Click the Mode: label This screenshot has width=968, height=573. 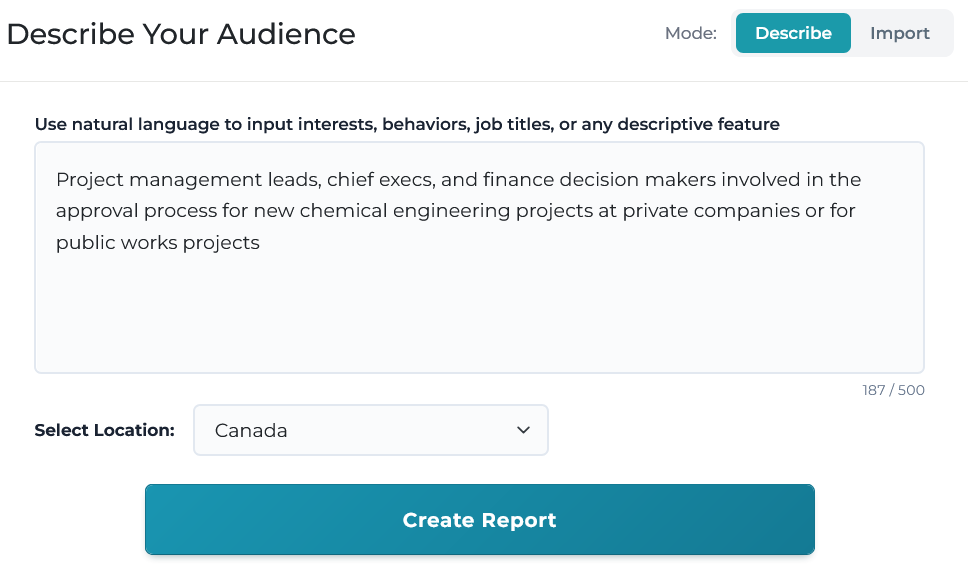coord(690,33)
